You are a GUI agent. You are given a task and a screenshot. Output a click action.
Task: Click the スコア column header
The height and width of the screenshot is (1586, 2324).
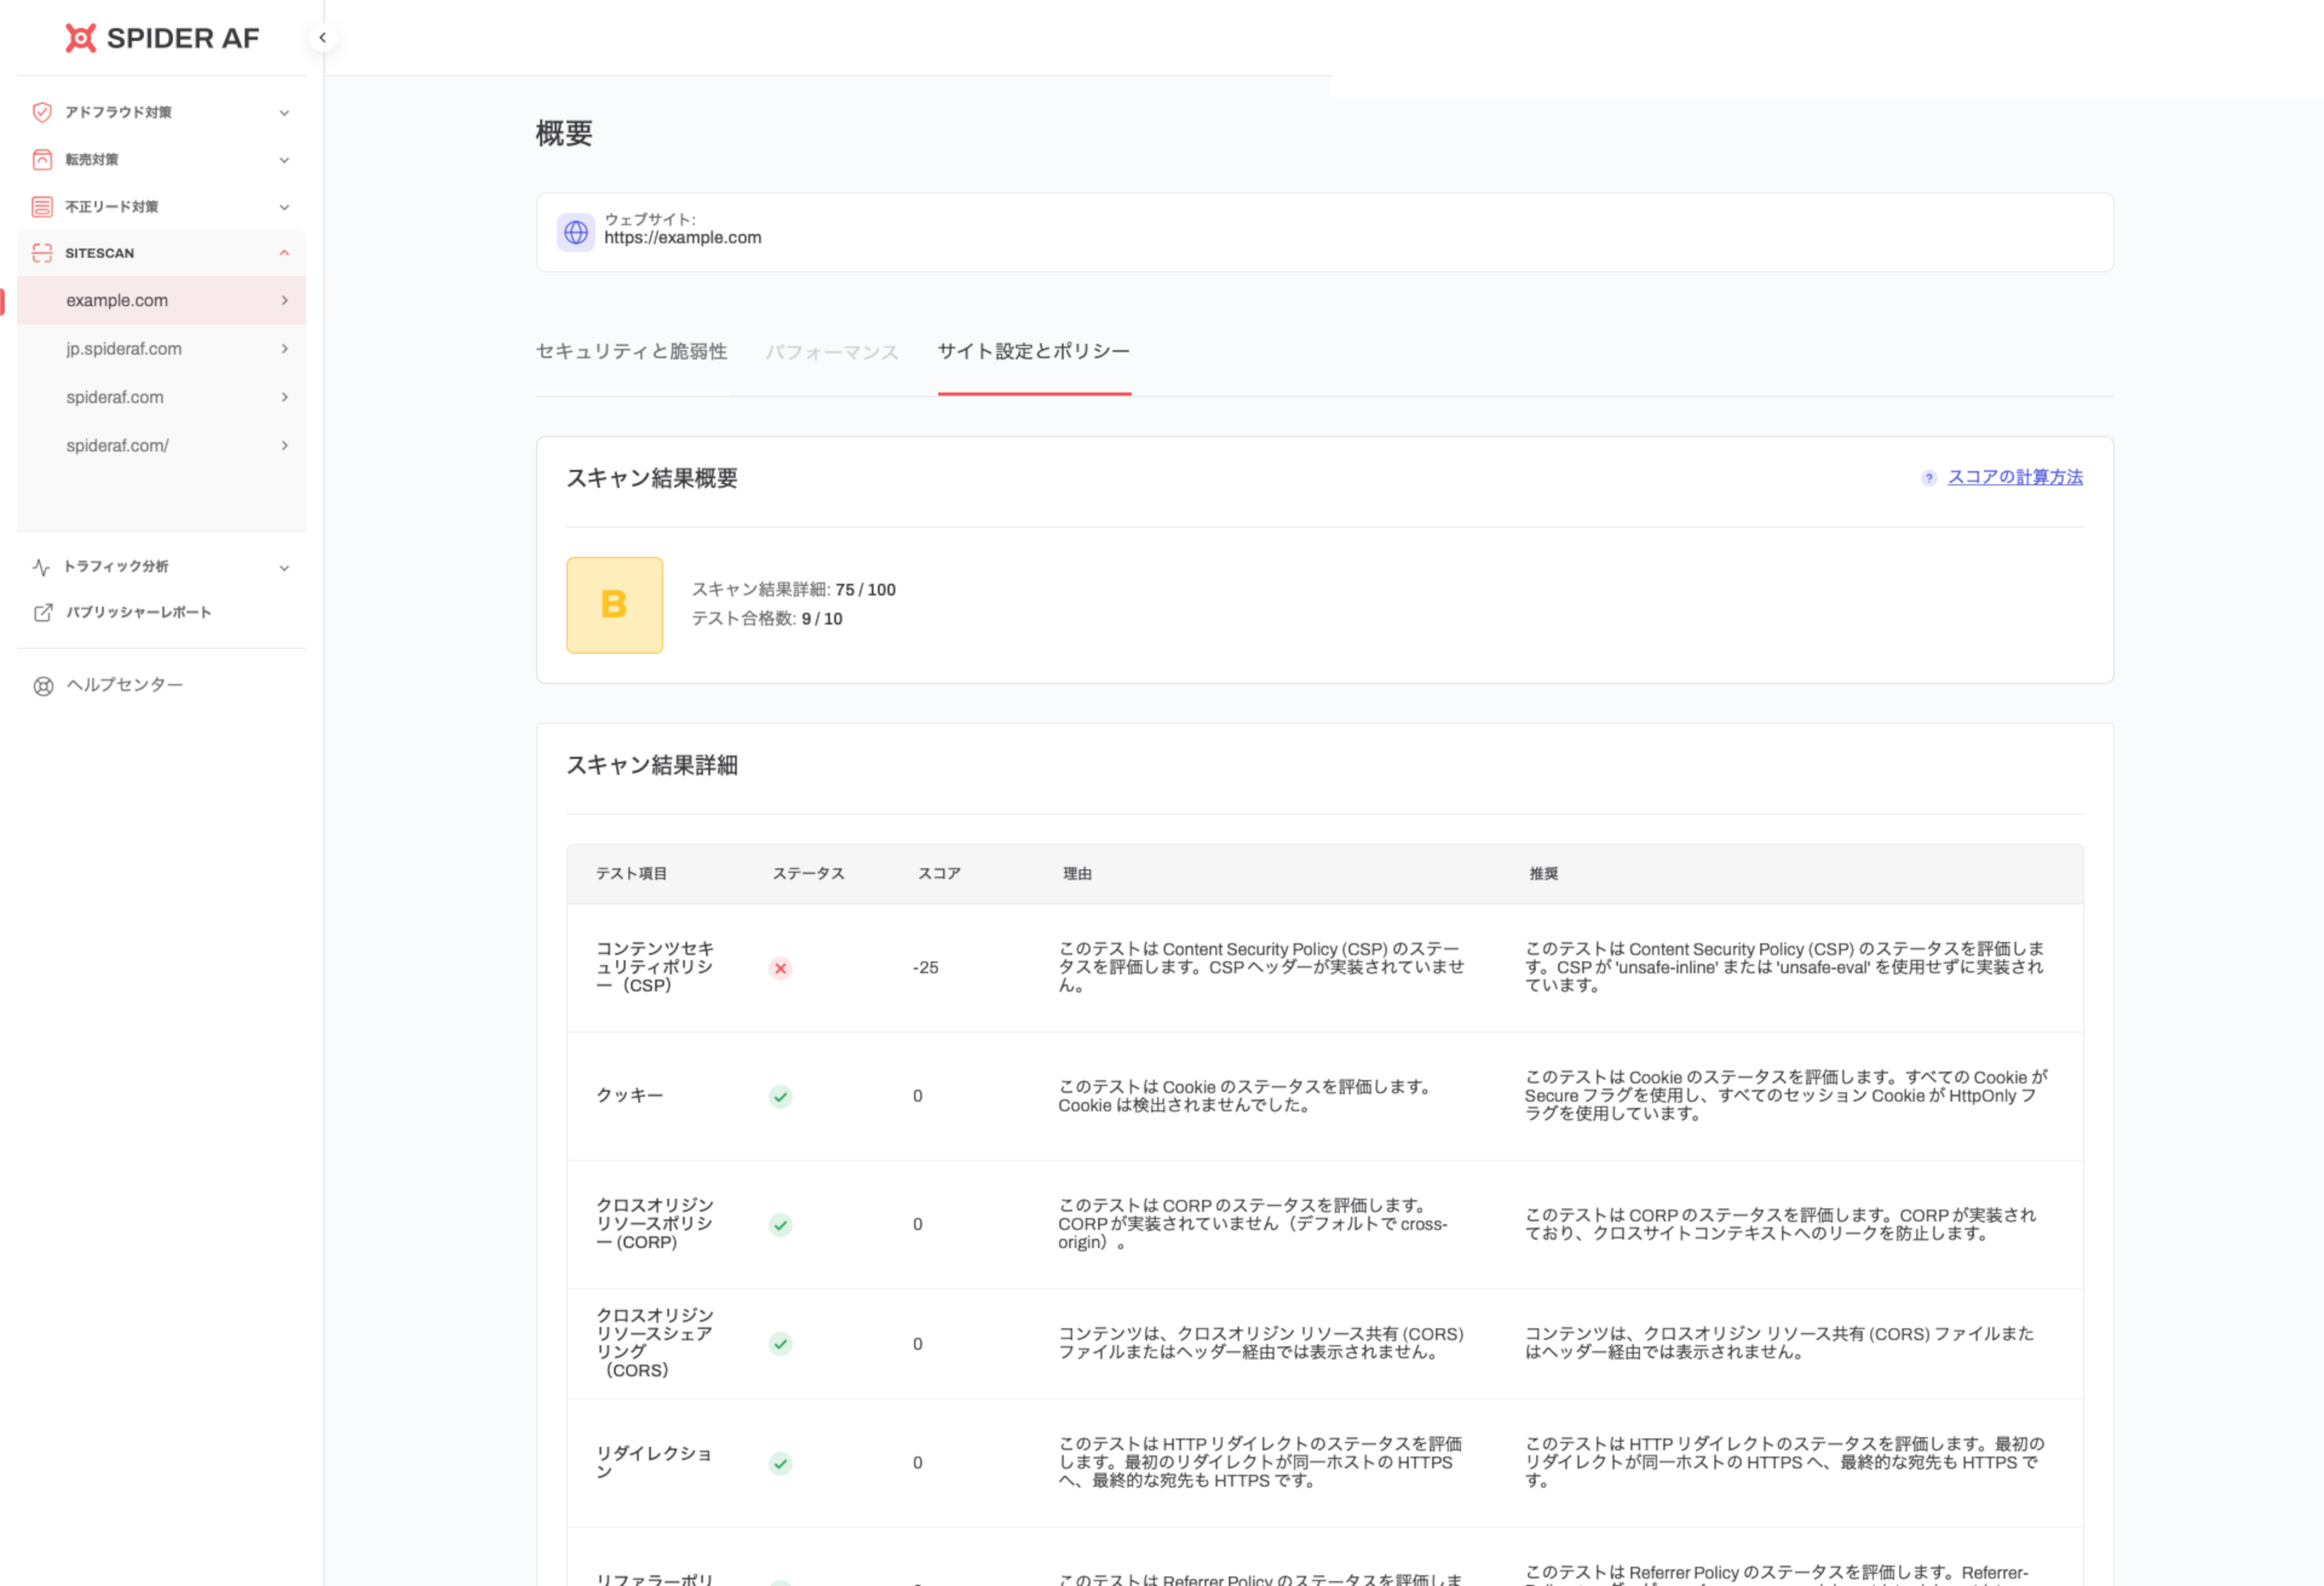tap(939, 873)
